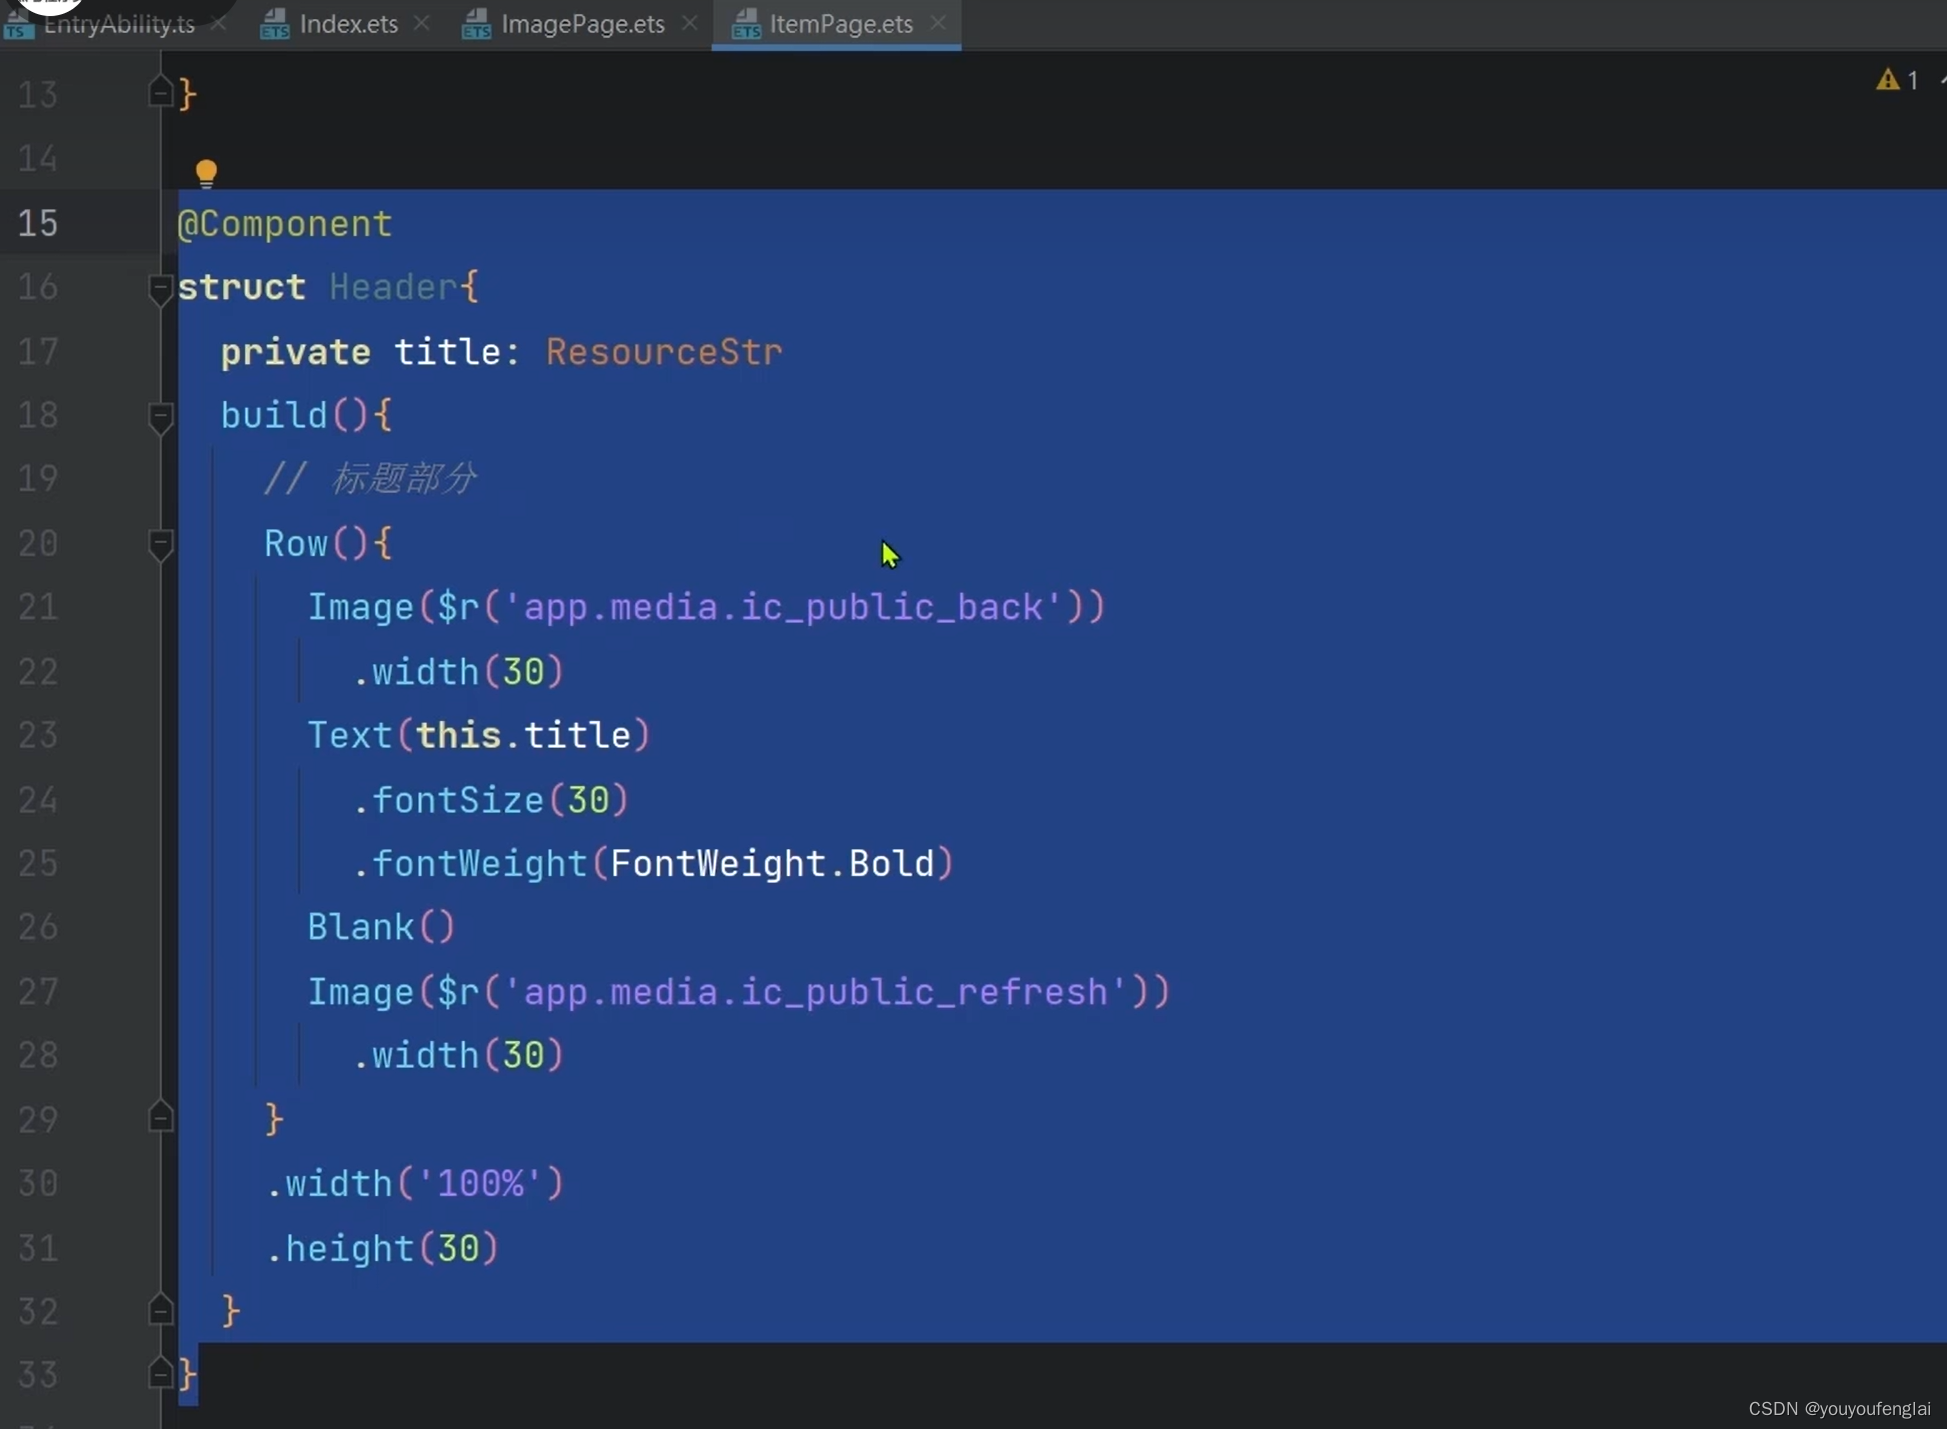Click the Blank() call on line 26
Image resolution: width=1947 pixels, height=1429 pixels.
381,927
